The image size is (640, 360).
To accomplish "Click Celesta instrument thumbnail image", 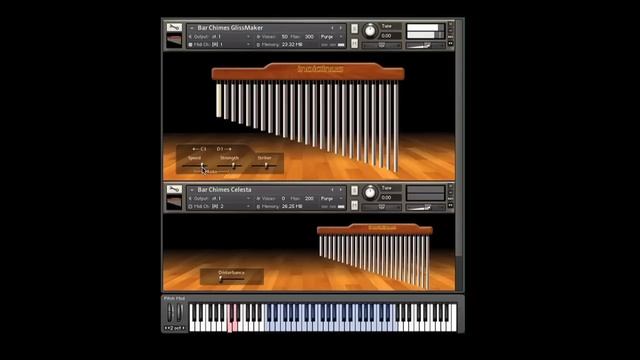I will [174, 202].
